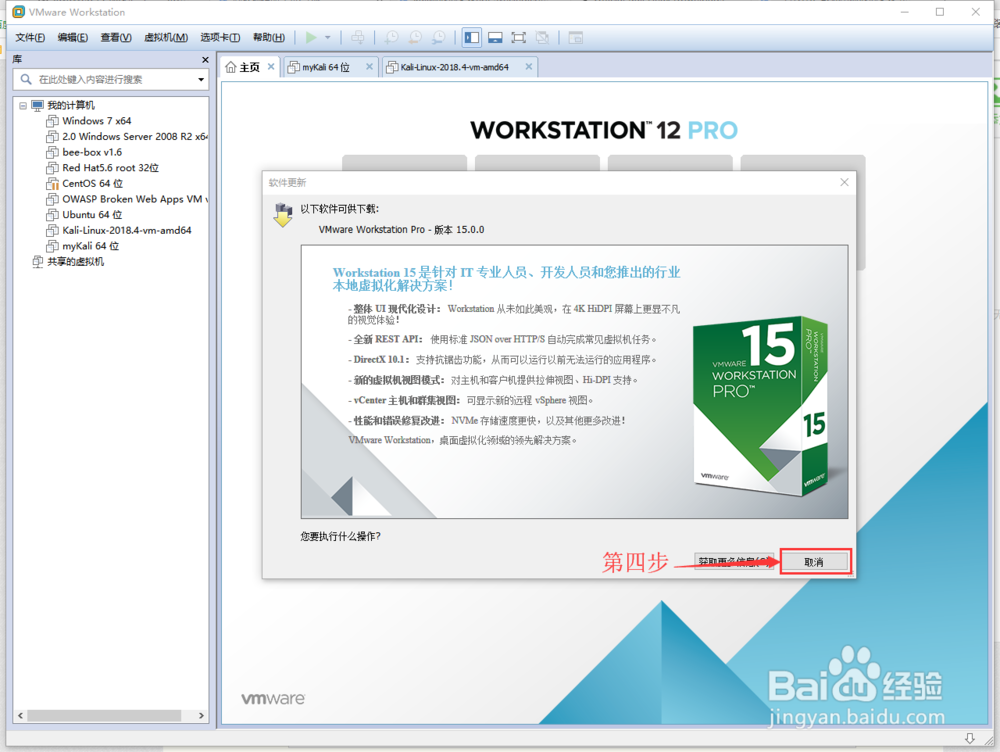1000x752 pixels.
Task: Open the 虚拟机(M) menu
Action: [166, 38]
